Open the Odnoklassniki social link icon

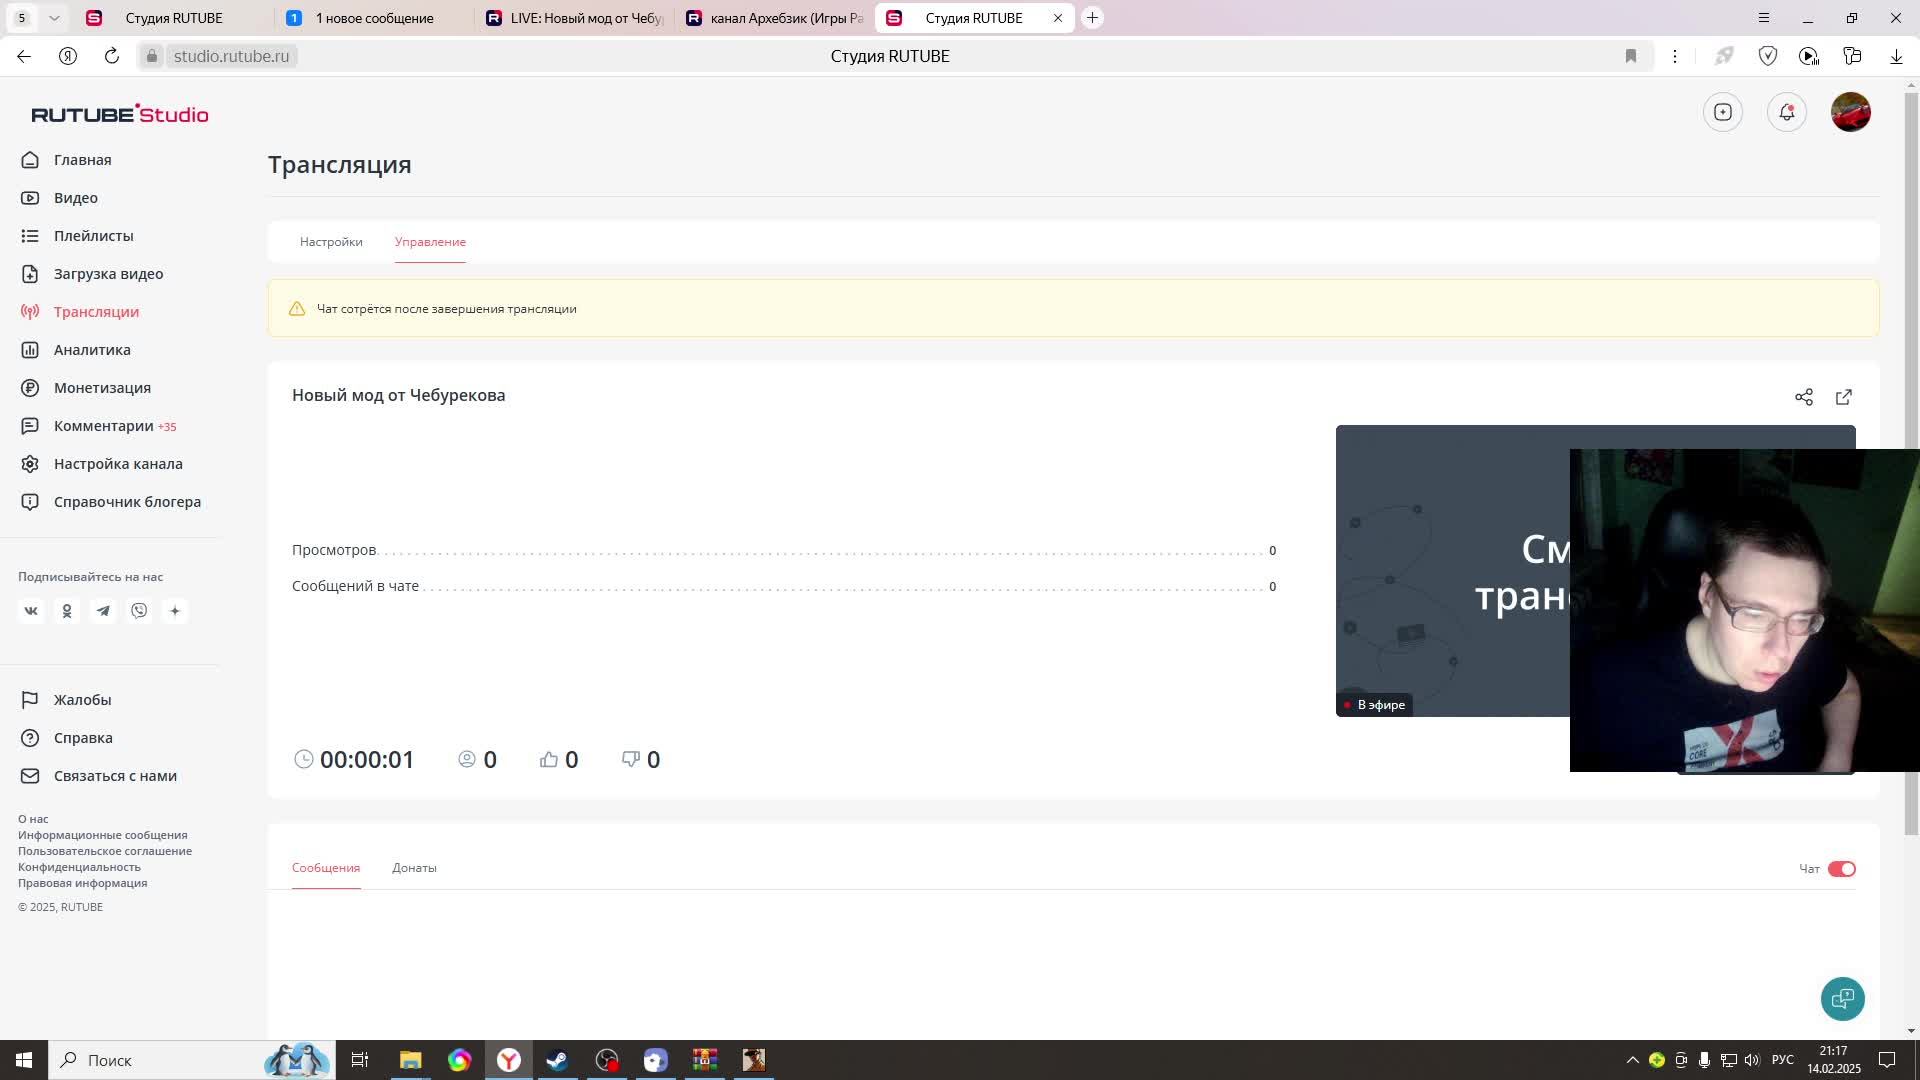67,611
